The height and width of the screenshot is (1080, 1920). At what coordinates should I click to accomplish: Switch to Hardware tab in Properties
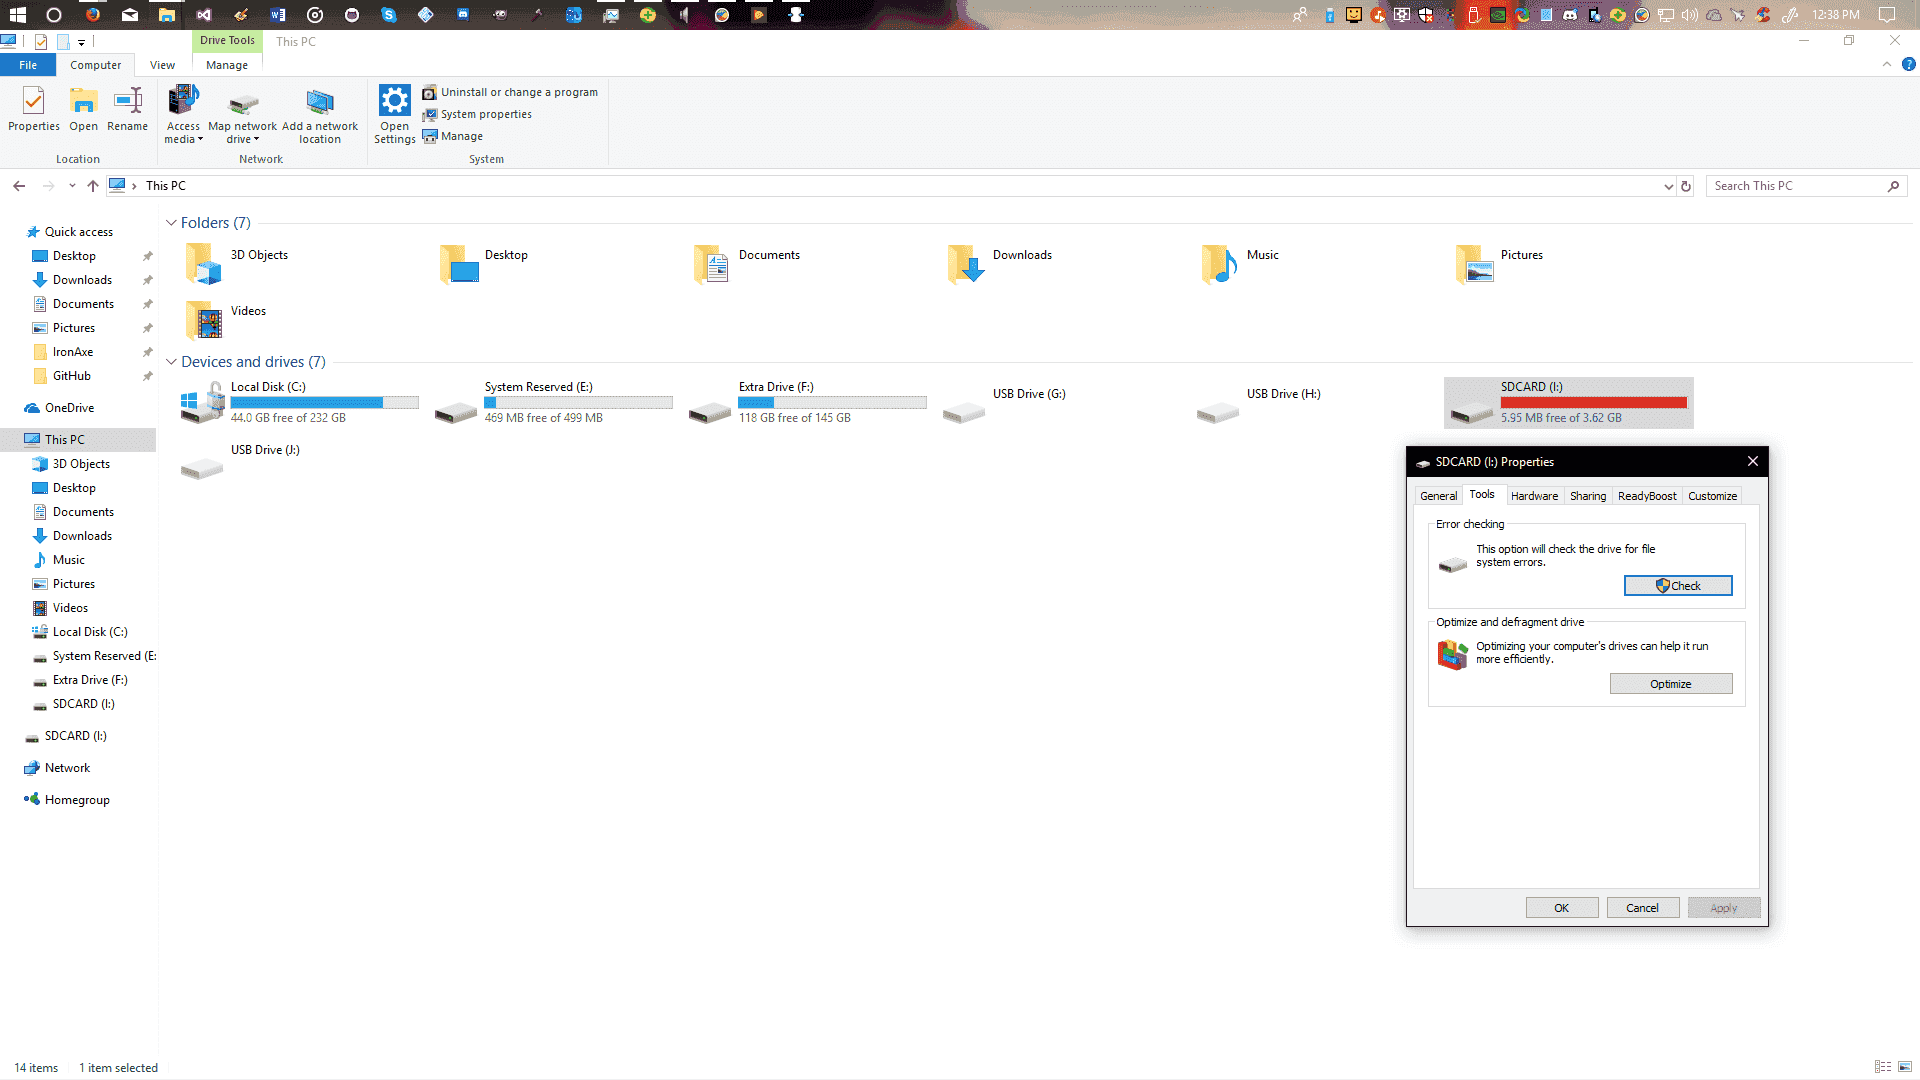(1534, 496)
